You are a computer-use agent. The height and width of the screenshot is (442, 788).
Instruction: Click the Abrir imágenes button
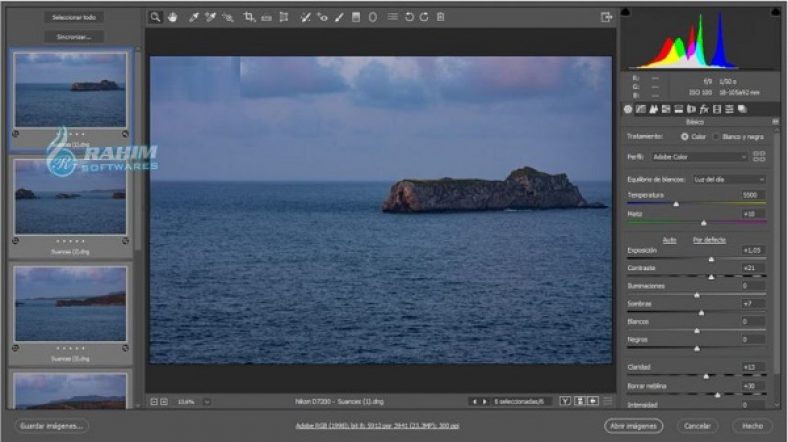click(x=633, y=425)
